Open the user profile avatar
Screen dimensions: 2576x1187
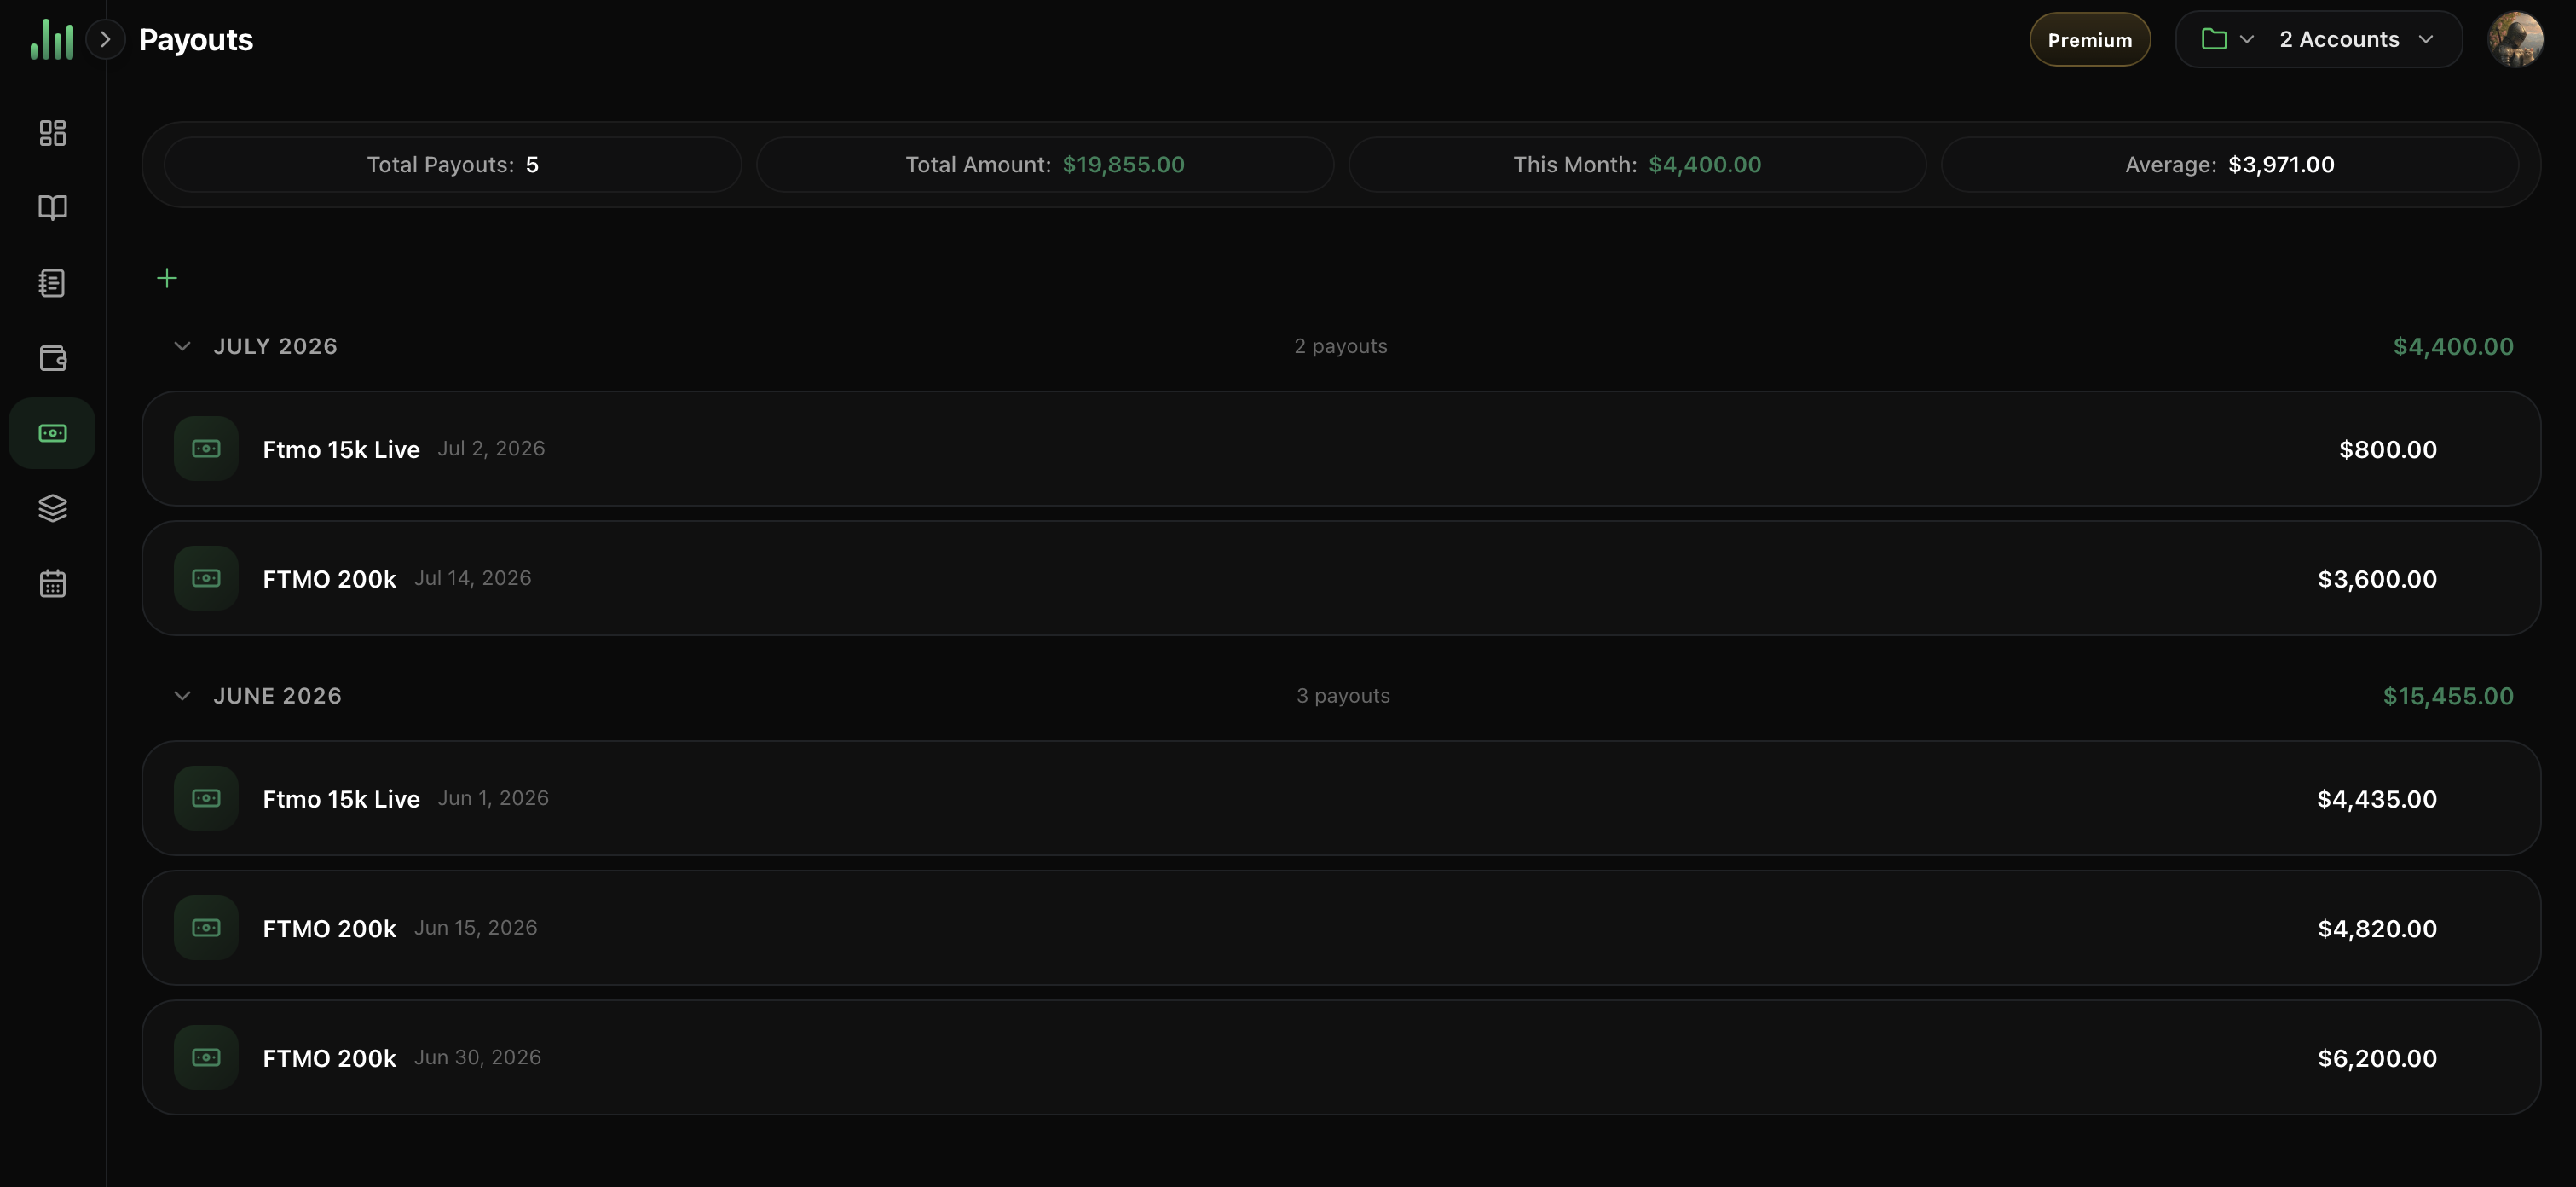[x=2515, y=39]
